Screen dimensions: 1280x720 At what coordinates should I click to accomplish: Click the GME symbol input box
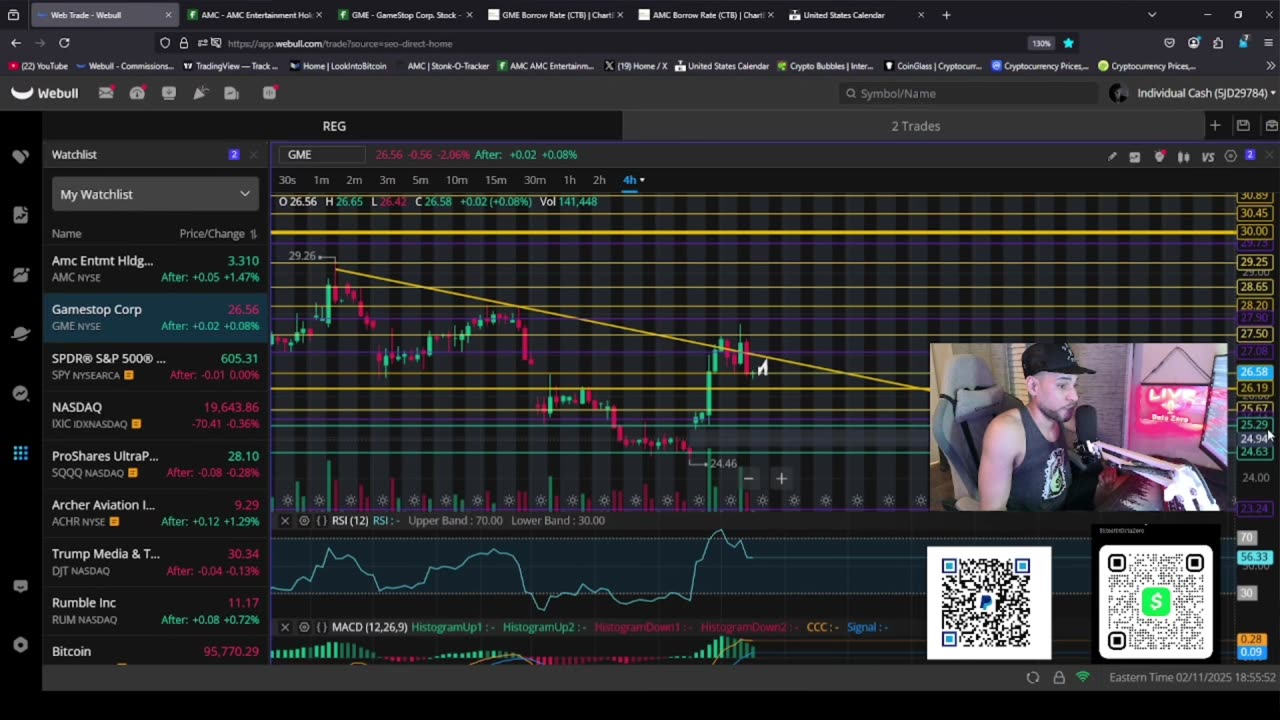point(324,155)
